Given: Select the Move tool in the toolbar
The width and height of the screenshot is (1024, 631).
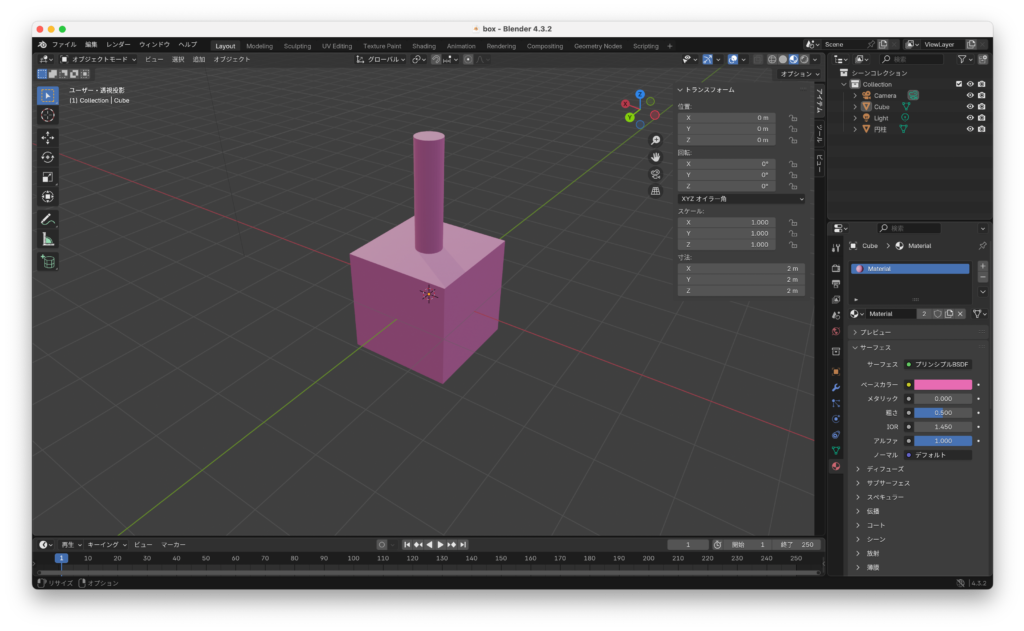Looking at the screenshot, I should coord(48,137).
